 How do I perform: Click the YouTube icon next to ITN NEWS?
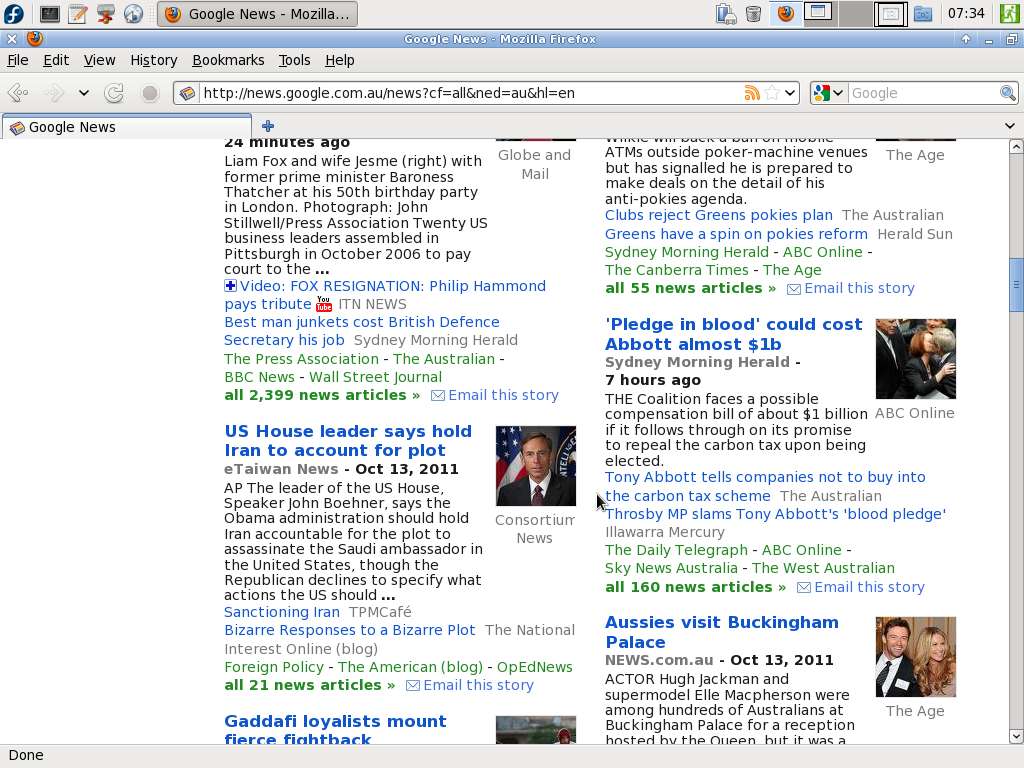pos(324,304)
